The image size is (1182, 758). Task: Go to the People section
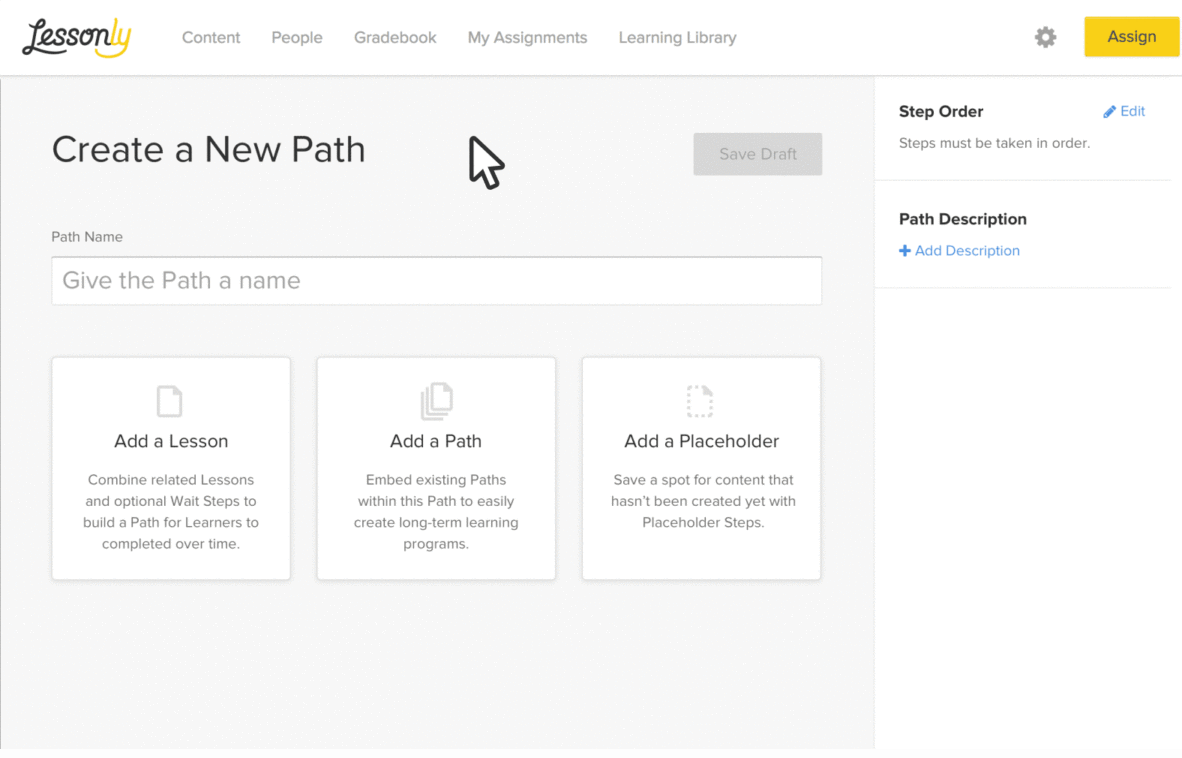(x=297, y=38)
